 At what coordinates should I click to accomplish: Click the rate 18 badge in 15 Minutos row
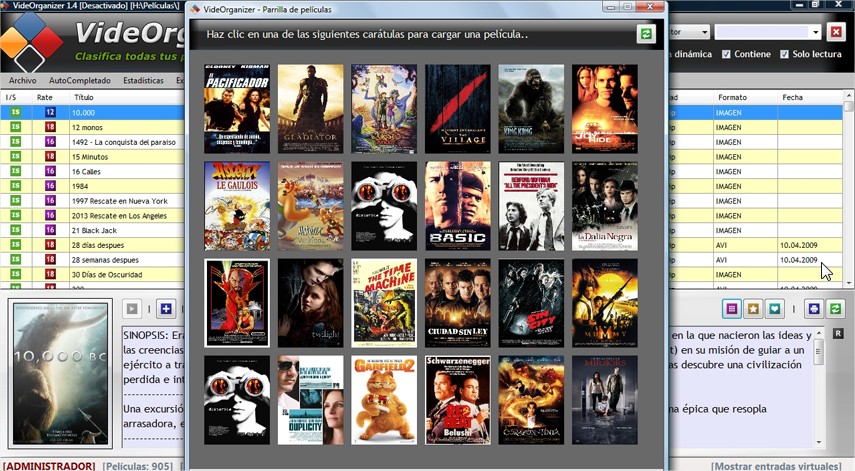[50, 156]
